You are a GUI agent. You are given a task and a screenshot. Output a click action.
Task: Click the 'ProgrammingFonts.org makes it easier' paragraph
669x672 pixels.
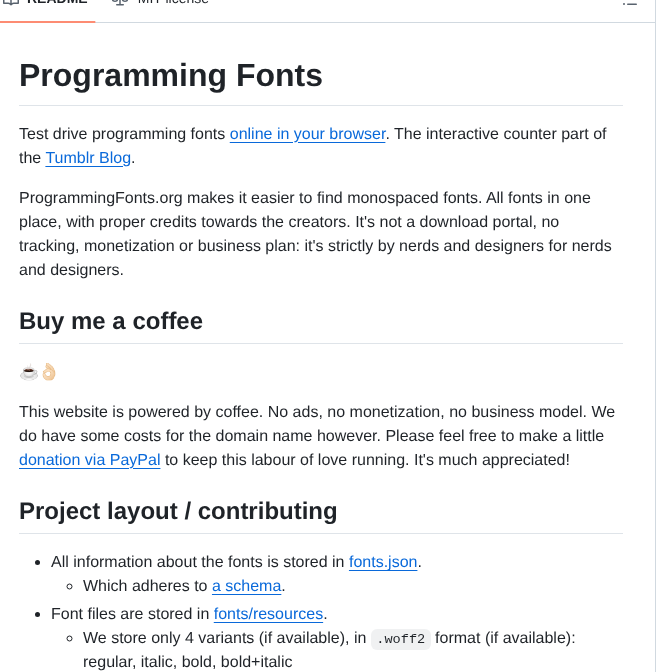coord(315,234)
